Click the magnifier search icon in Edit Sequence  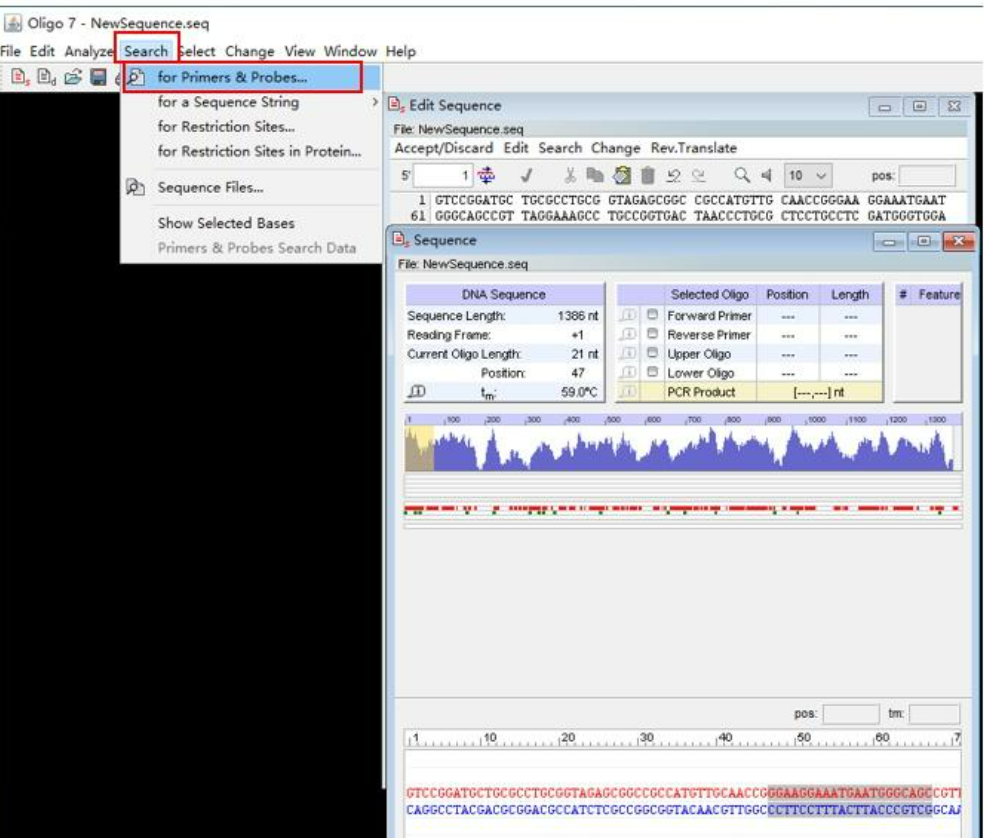[742, 175]
